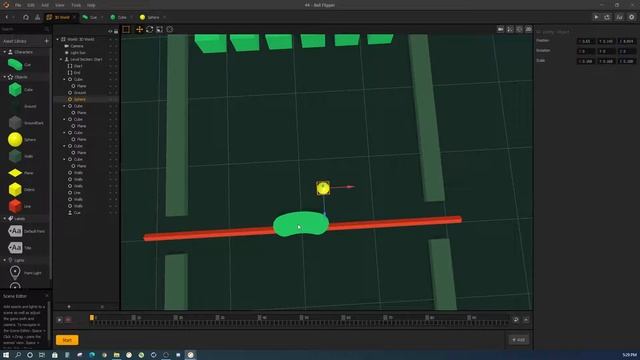The image size is (640, 360).
Task: Open the Tools menu
Action: click(x=76, y=5)
